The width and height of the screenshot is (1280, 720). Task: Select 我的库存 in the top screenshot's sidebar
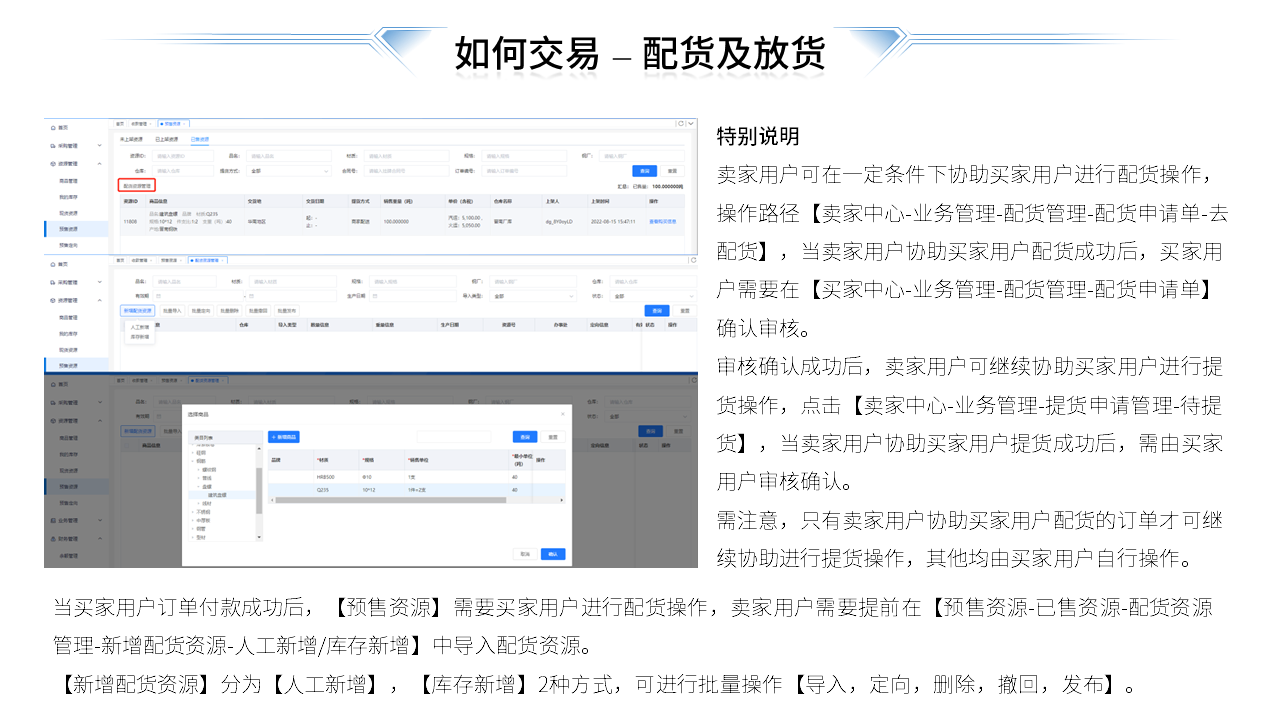click(x=68, y=197)
